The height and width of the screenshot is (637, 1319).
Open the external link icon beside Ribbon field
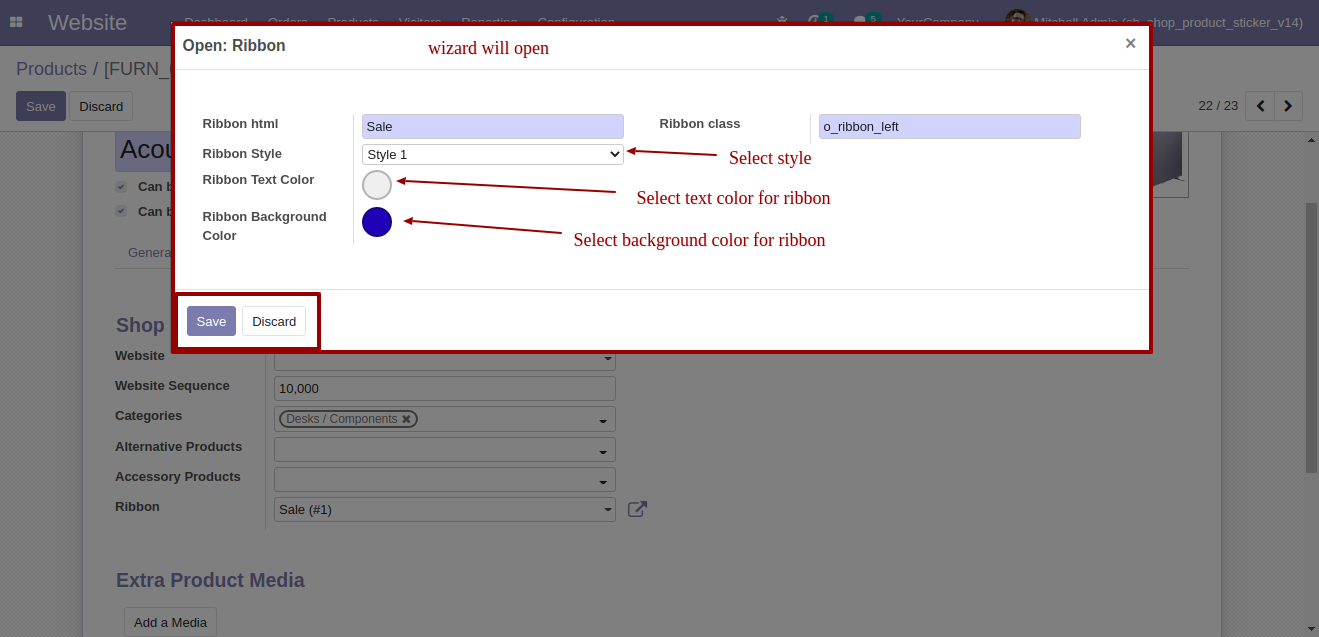pos(637,509)
